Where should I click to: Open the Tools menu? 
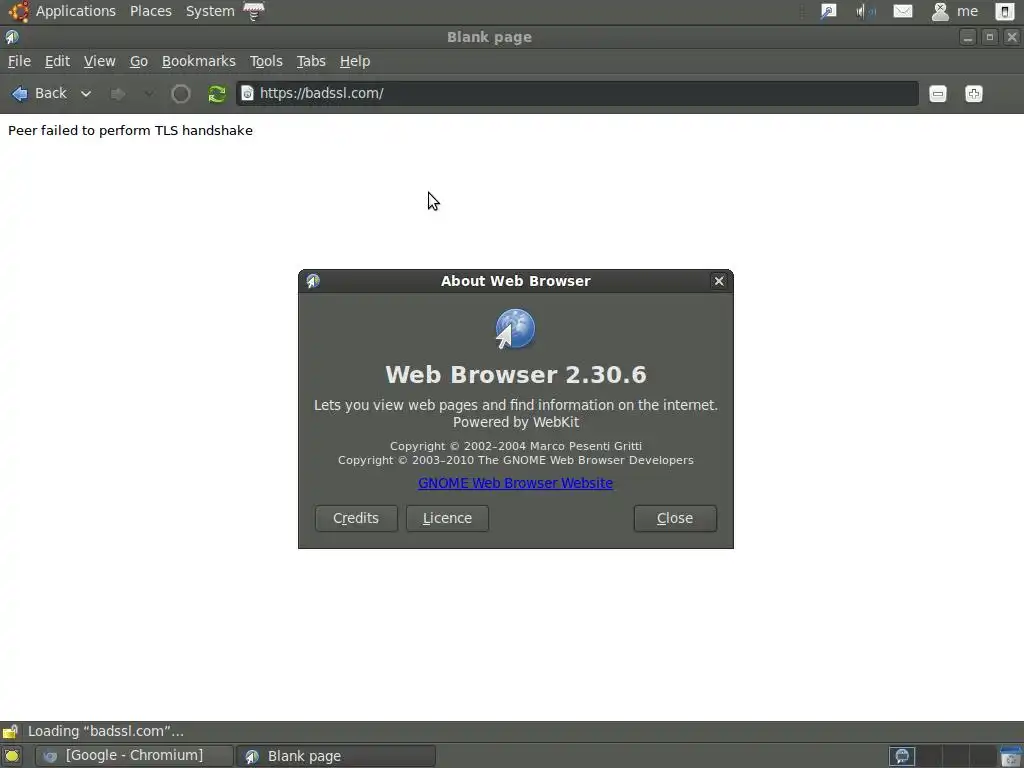[266, 61]
